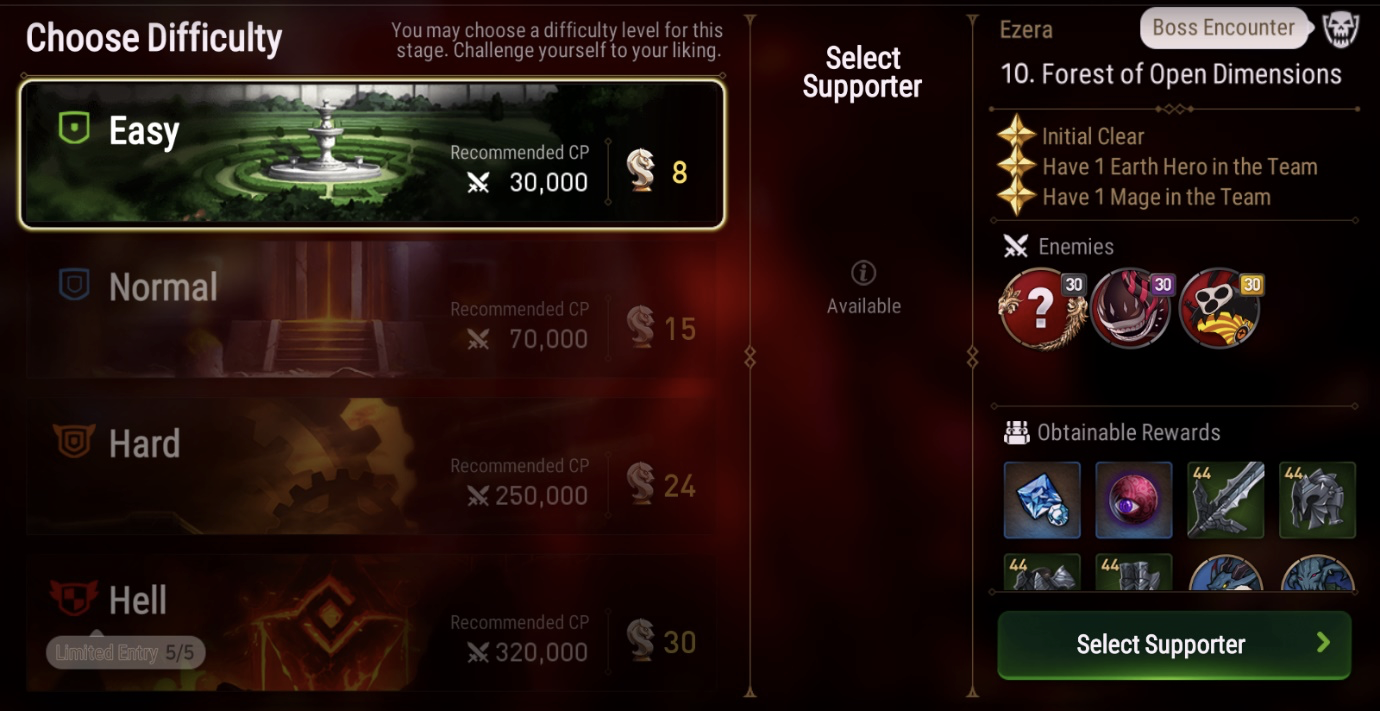View the level 44 helmet reward
Image resolution: width=1380 pixels, height=711 pixels.
point(1318,500)
